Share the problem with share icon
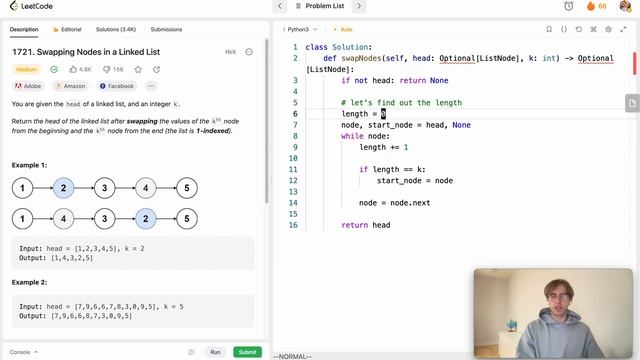The width and height of the screenshot is (640, 360). [156, 69]
